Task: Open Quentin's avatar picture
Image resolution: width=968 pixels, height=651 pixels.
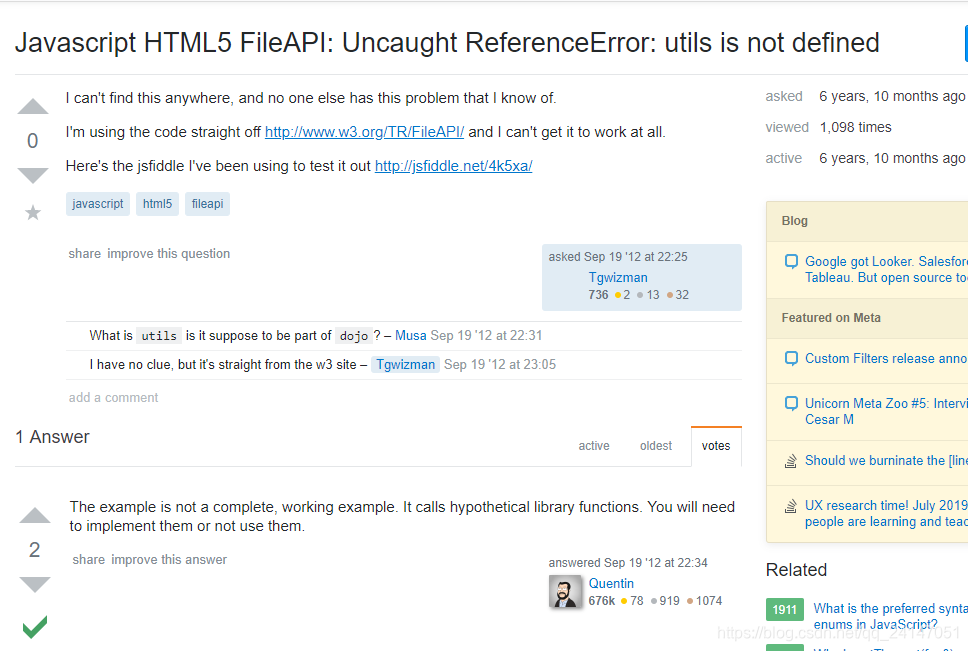Action: point(565,592)
